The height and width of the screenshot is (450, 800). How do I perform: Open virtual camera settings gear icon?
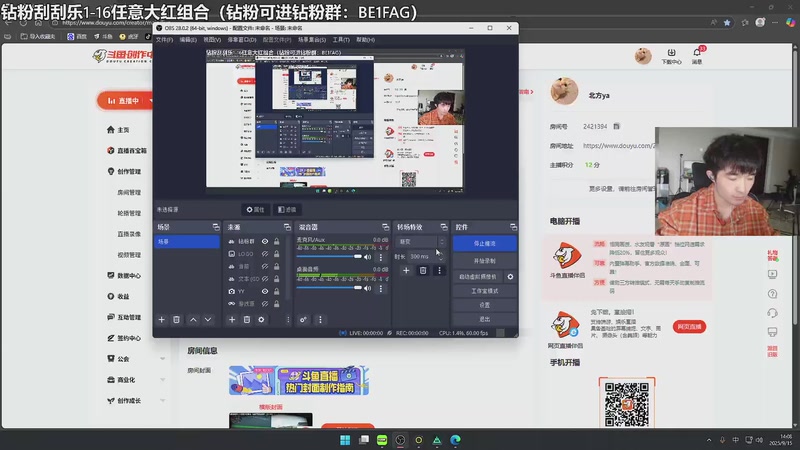pyautogui.click(x=510, y=277)
